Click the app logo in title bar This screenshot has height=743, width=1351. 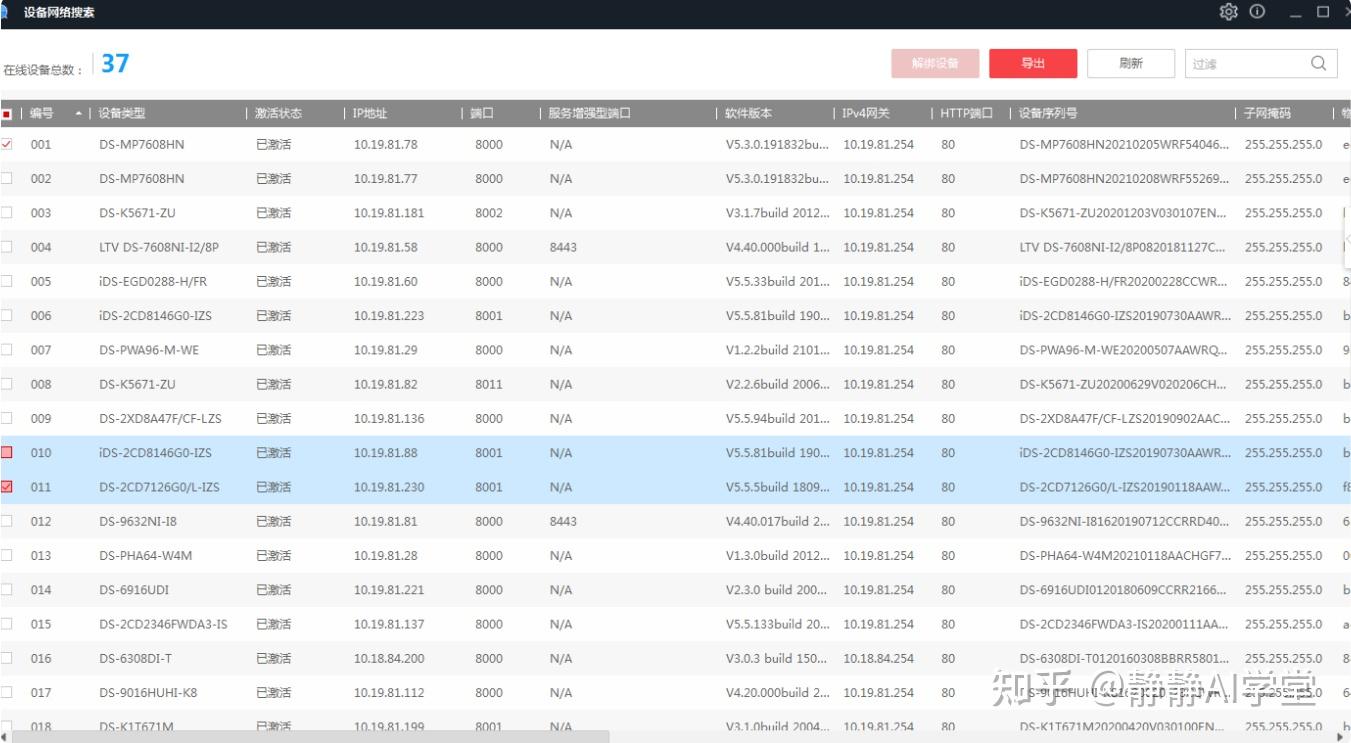click(x=4, y=12)
